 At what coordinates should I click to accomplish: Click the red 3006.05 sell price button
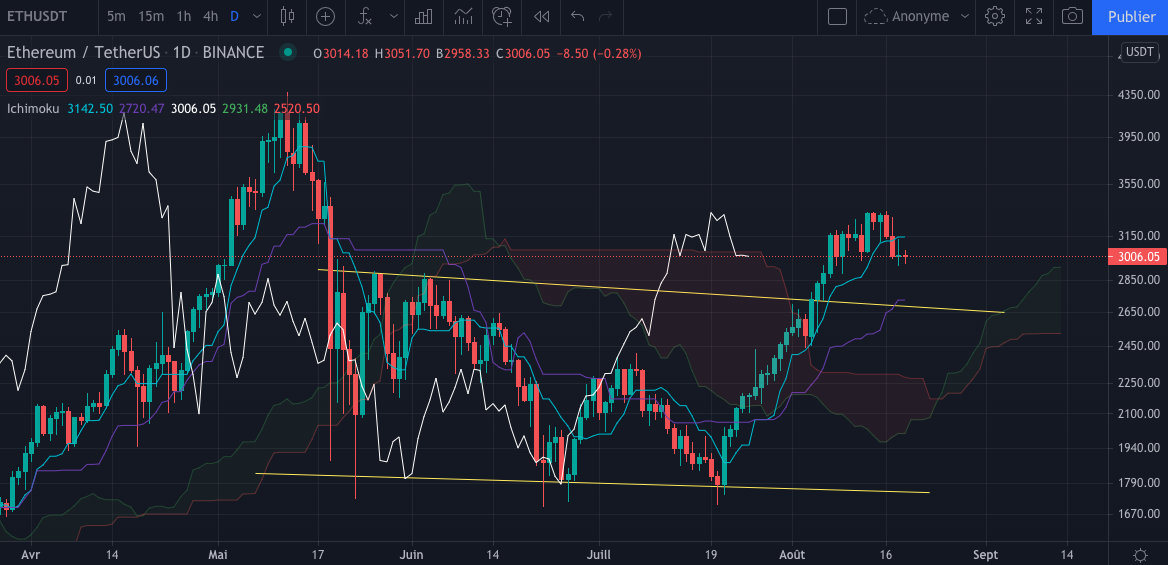(34, 80)
